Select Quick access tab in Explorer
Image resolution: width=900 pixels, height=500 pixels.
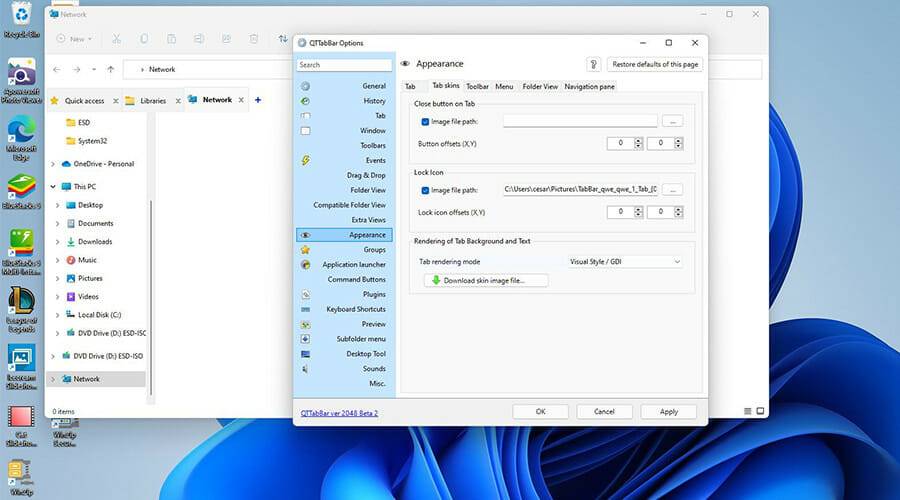click(x=84, y=100)
